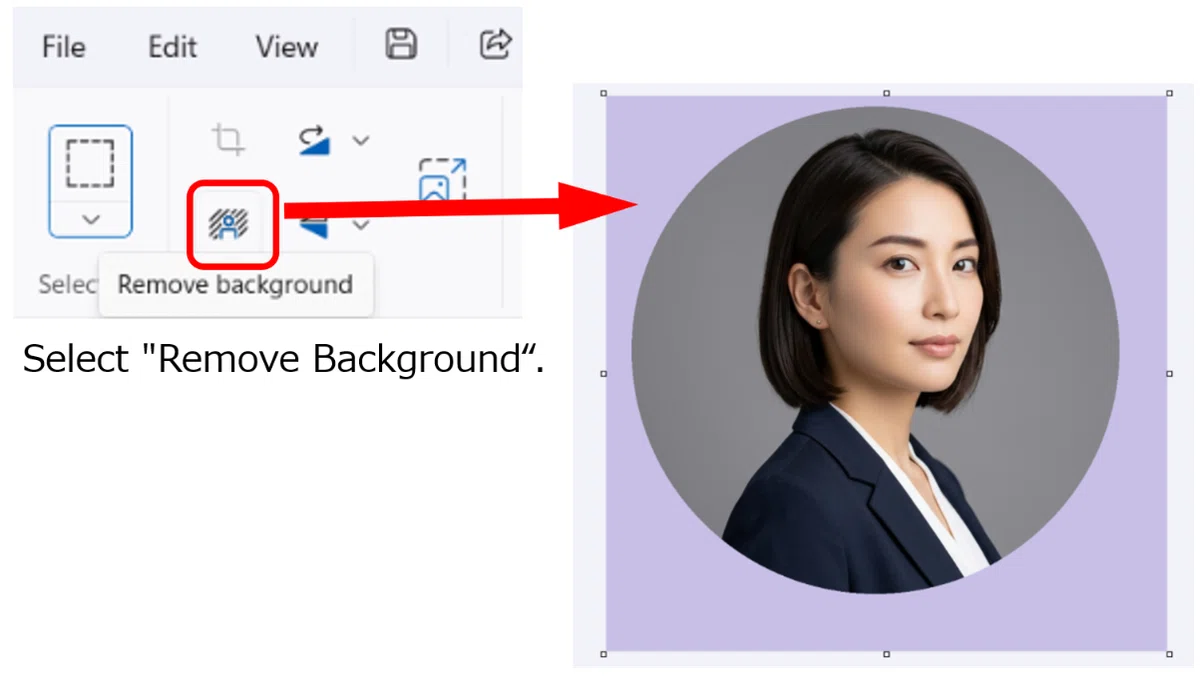Click the dashed-frame picture icon
1200x676 pixels.
(442, 180)
